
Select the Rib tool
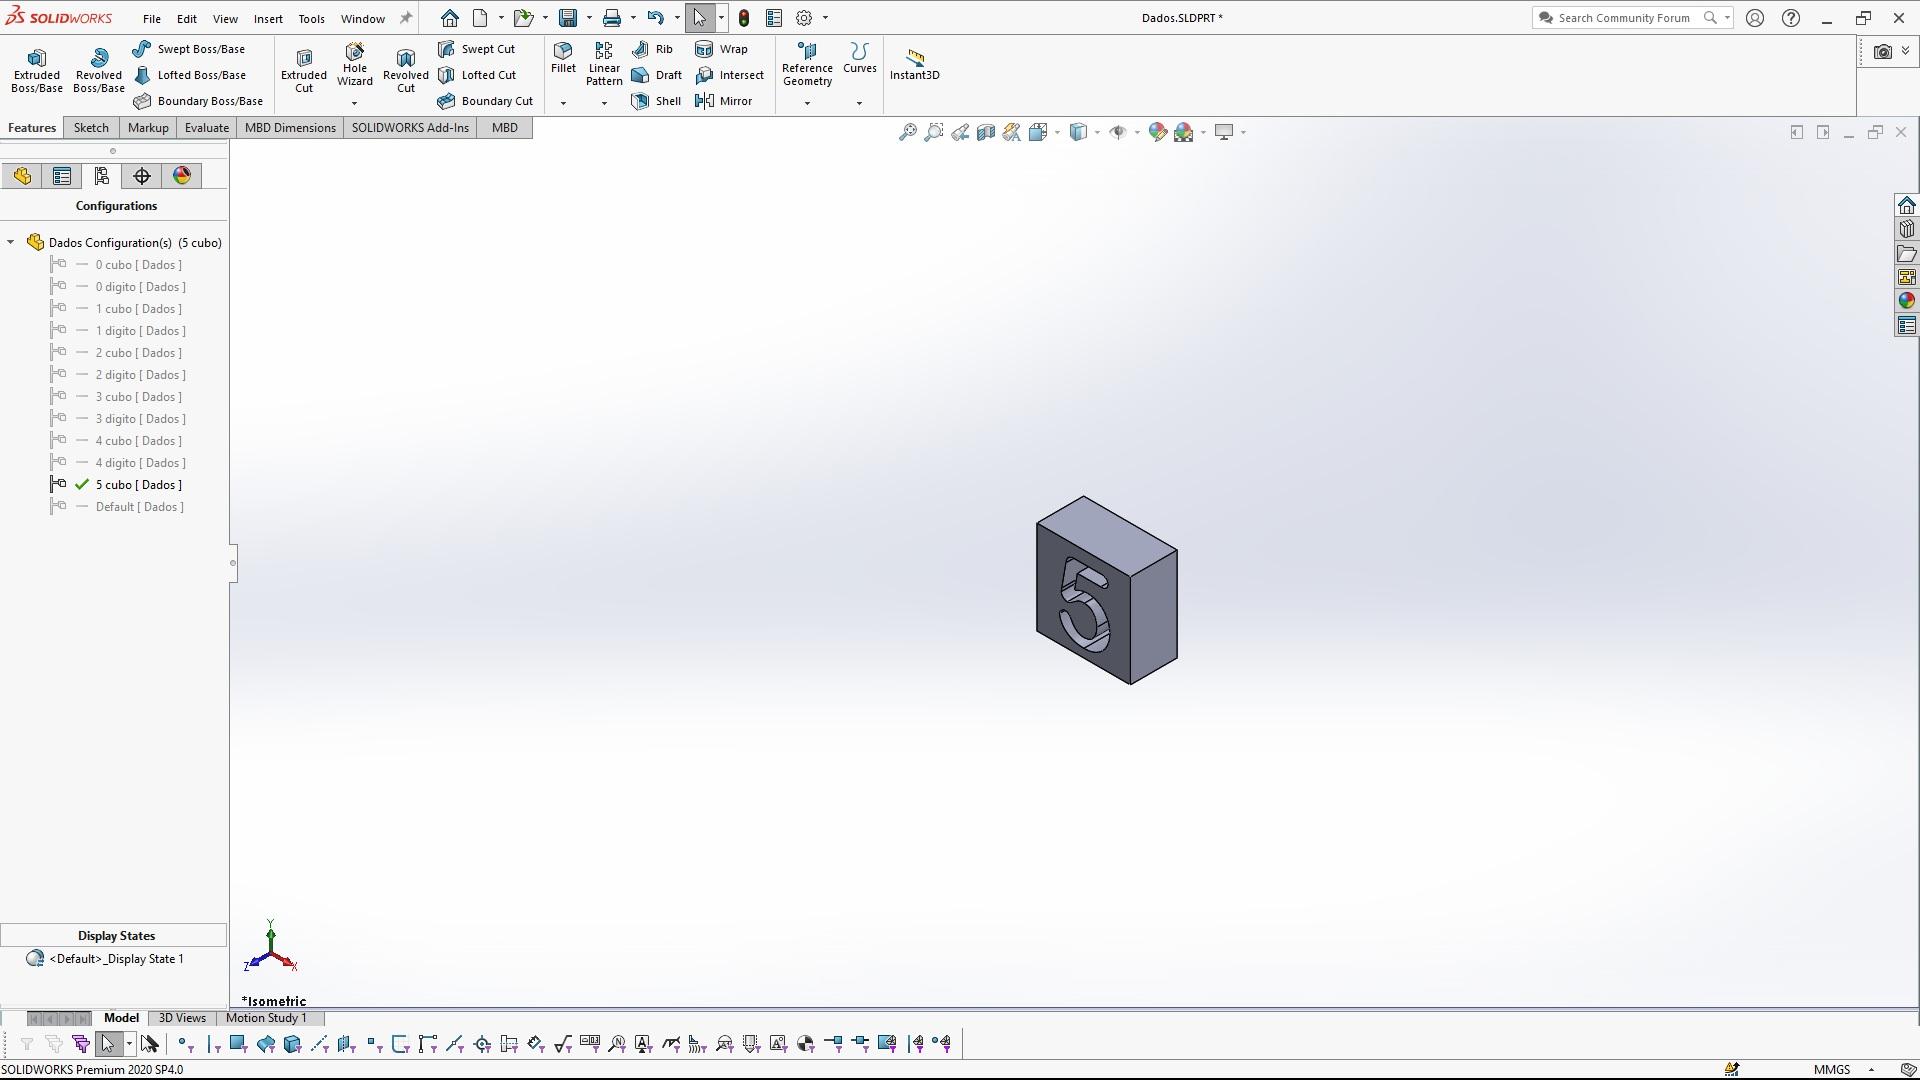653,49
